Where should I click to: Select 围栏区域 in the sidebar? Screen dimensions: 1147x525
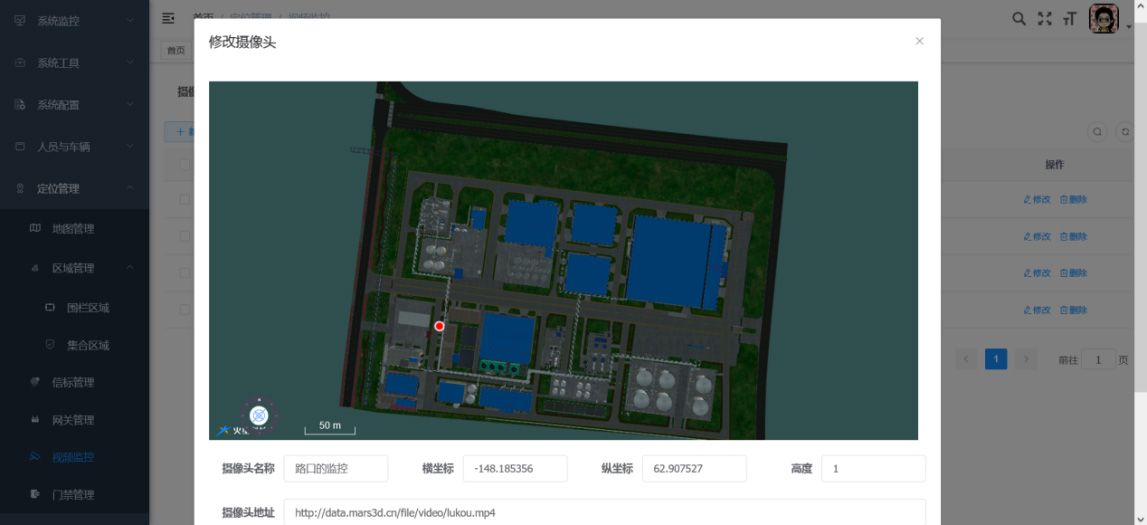click(87, 308)
